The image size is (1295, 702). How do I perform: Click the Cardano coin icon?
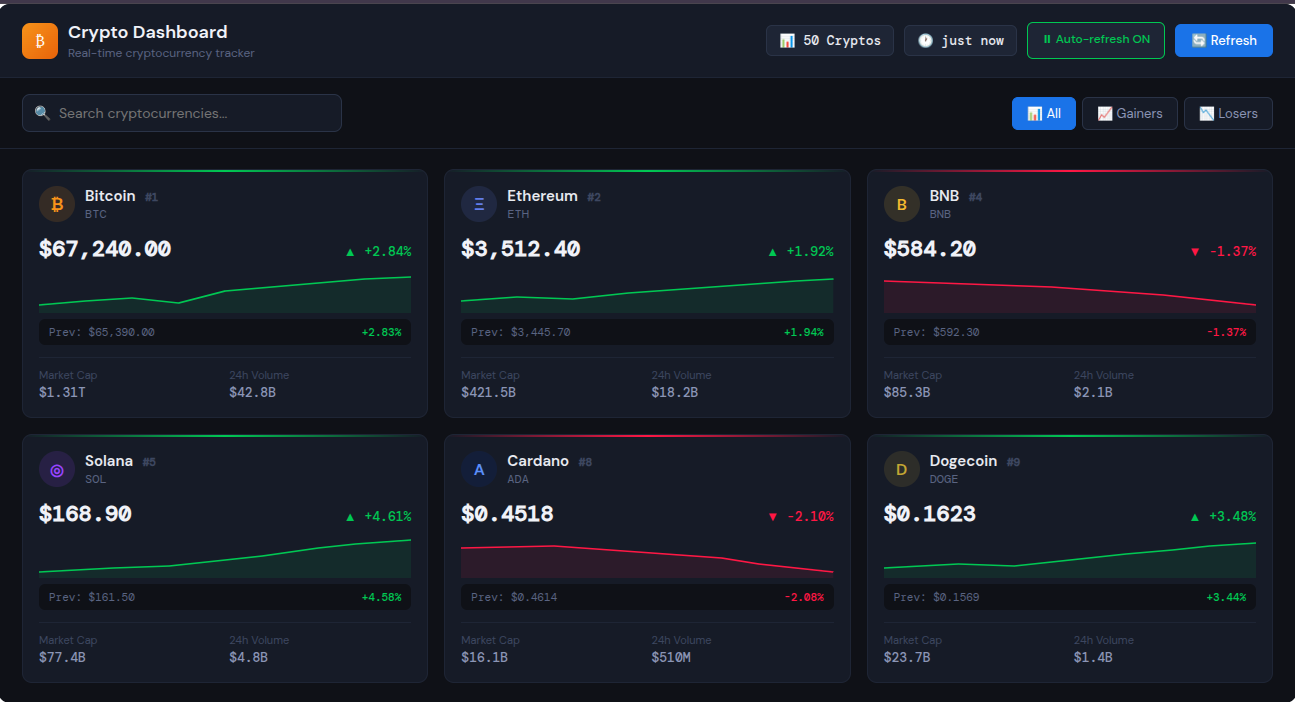click(478, 469)
